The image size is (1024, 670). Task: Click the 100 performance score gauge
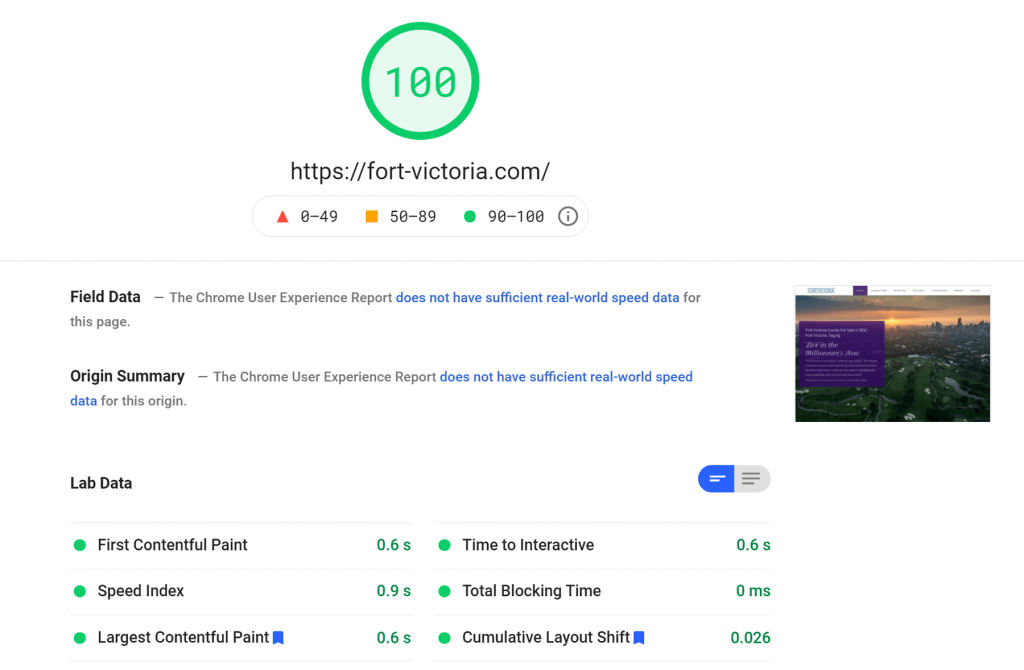[420, 81]
